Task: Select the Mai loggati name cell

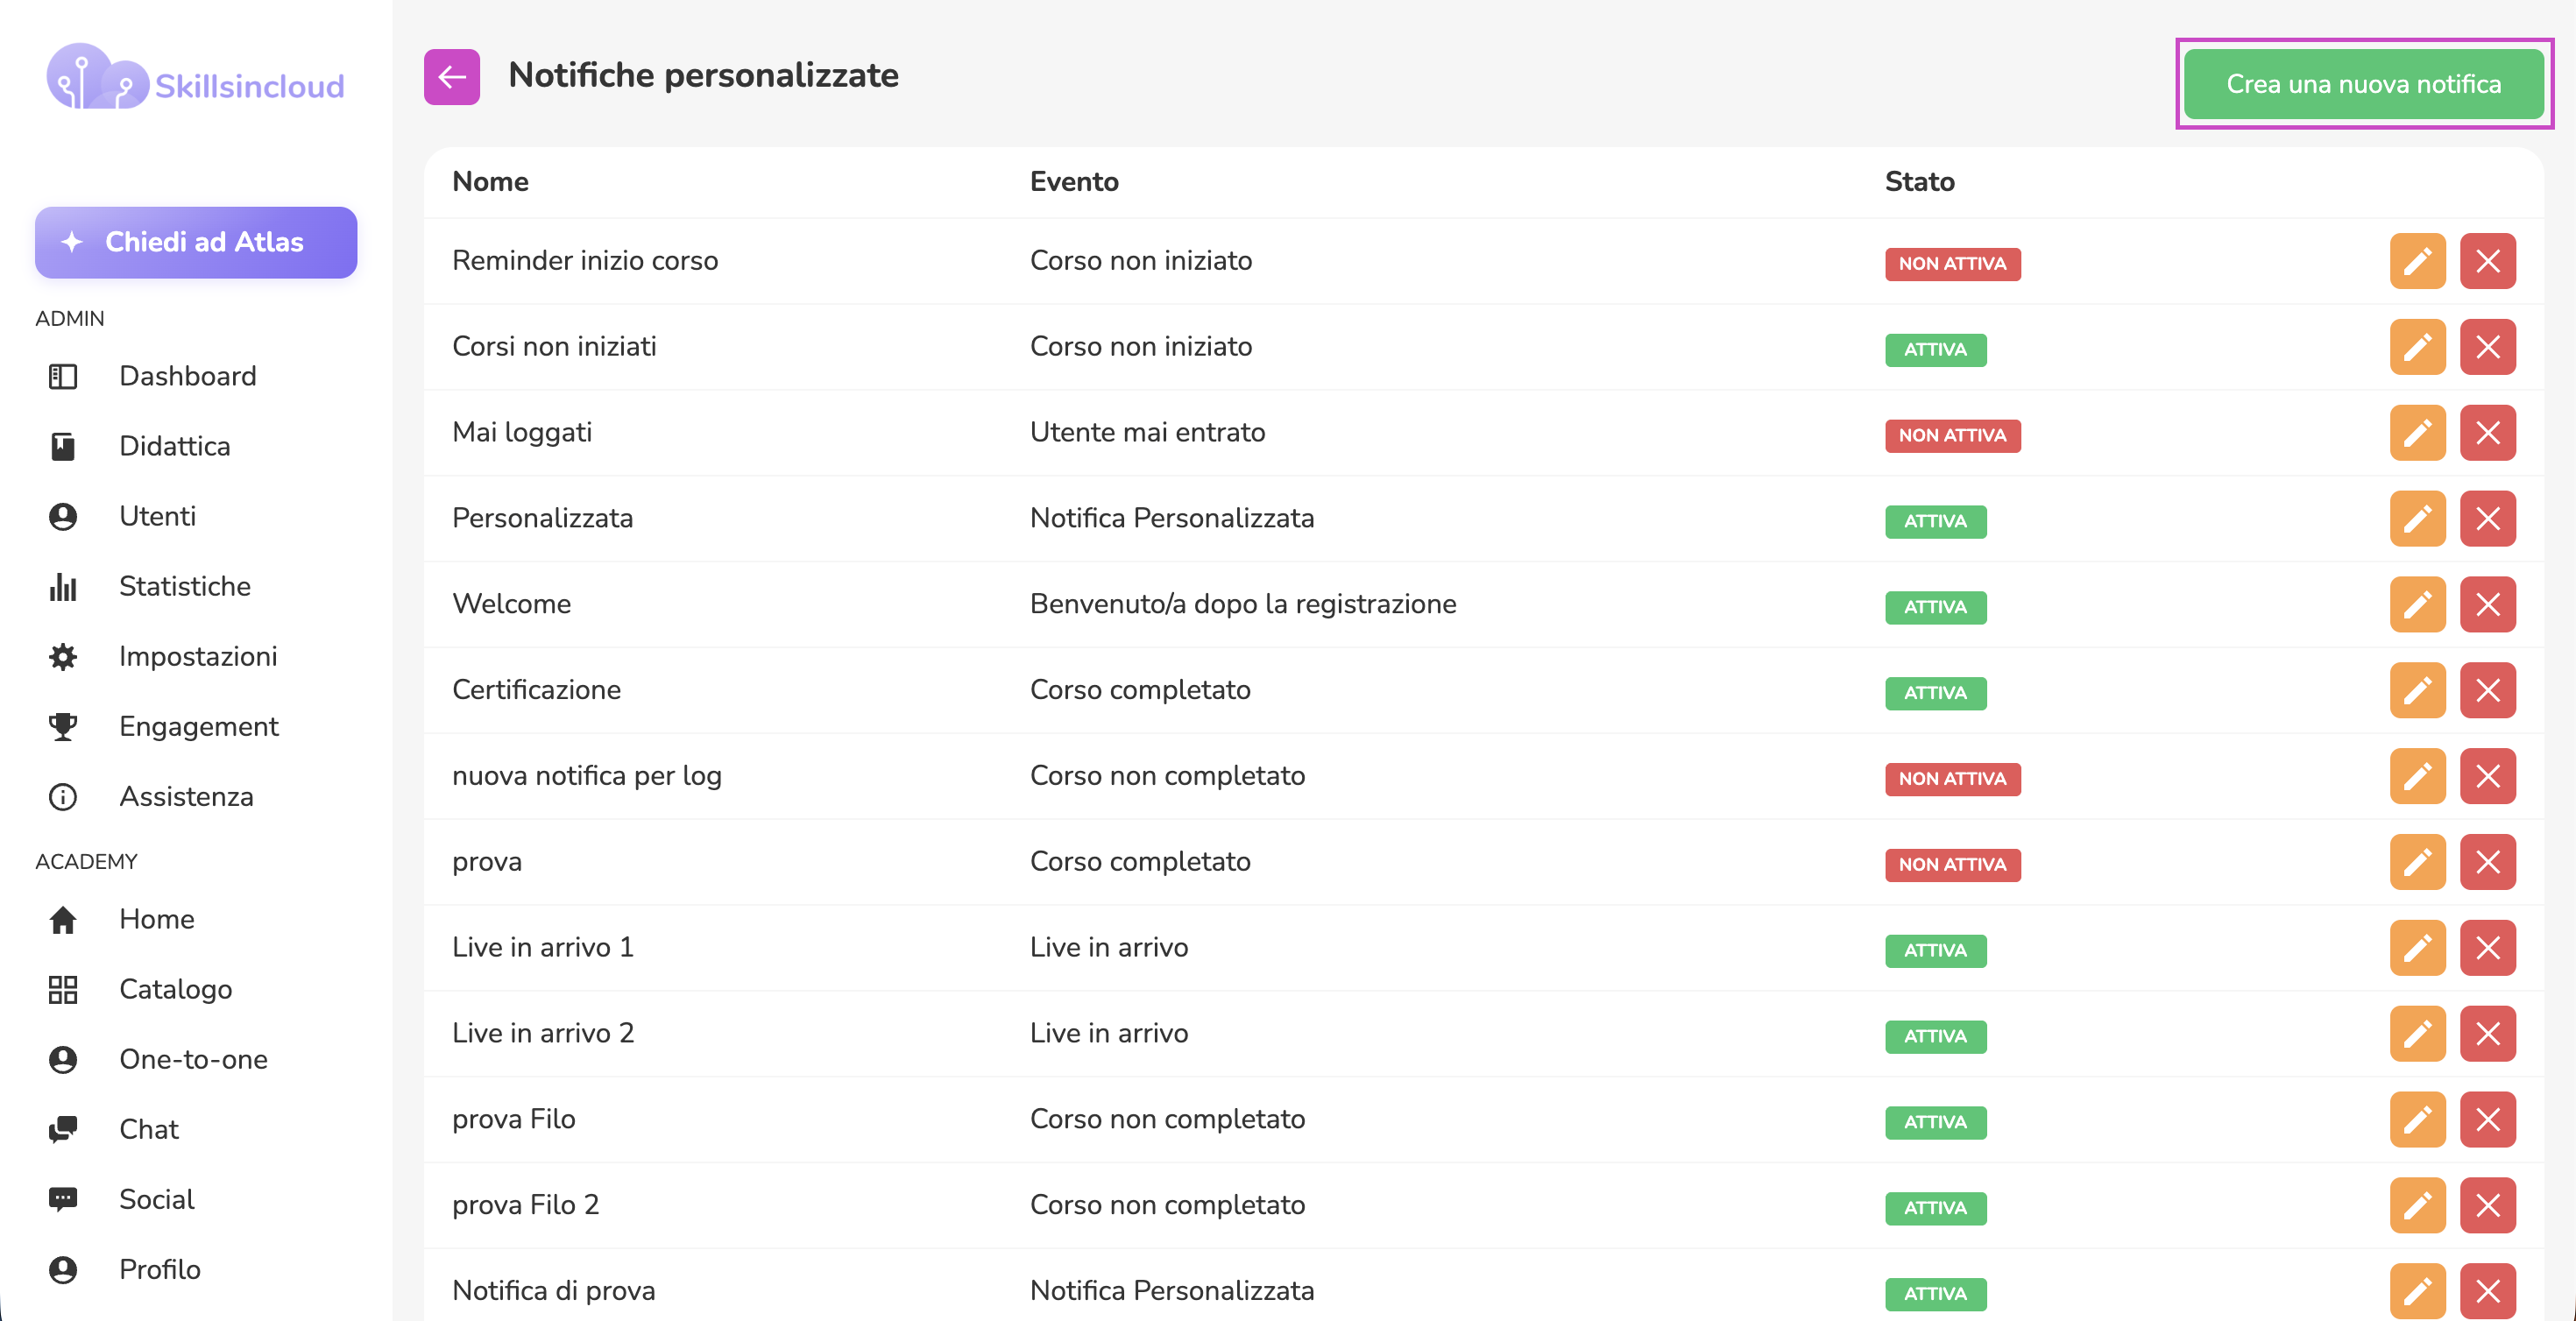Action: [522, 433]
